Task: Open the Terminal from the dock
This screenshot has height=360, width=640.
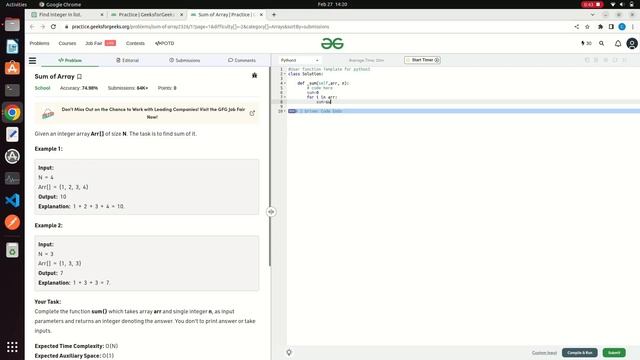Action: coord(12,90)
